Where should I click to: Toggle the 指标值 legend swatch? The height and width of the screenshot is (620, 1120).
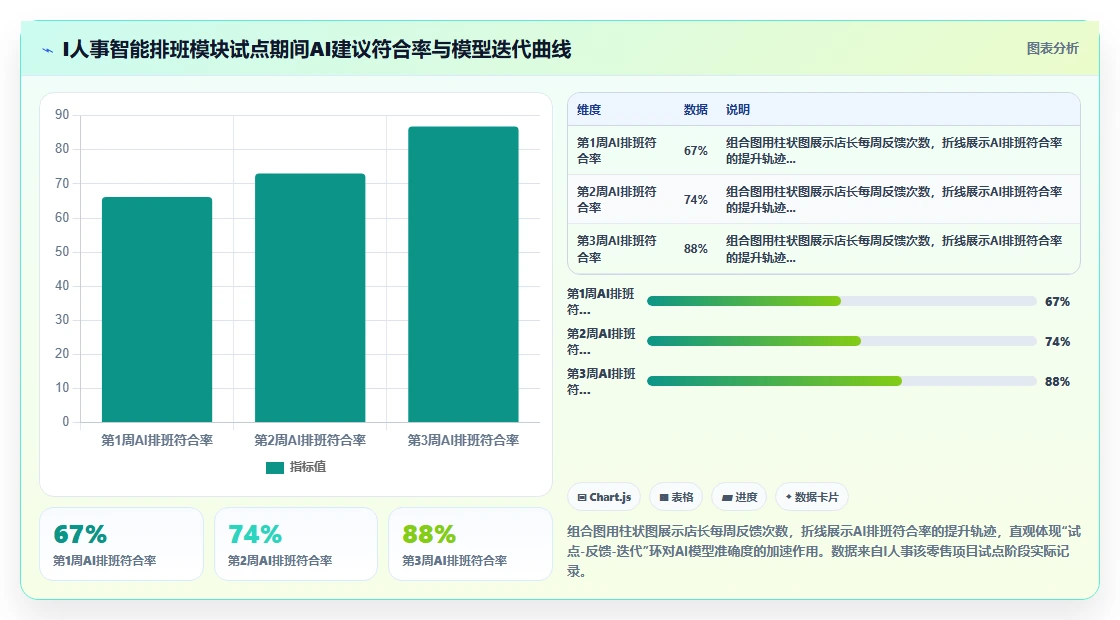(x=275, y=467)
